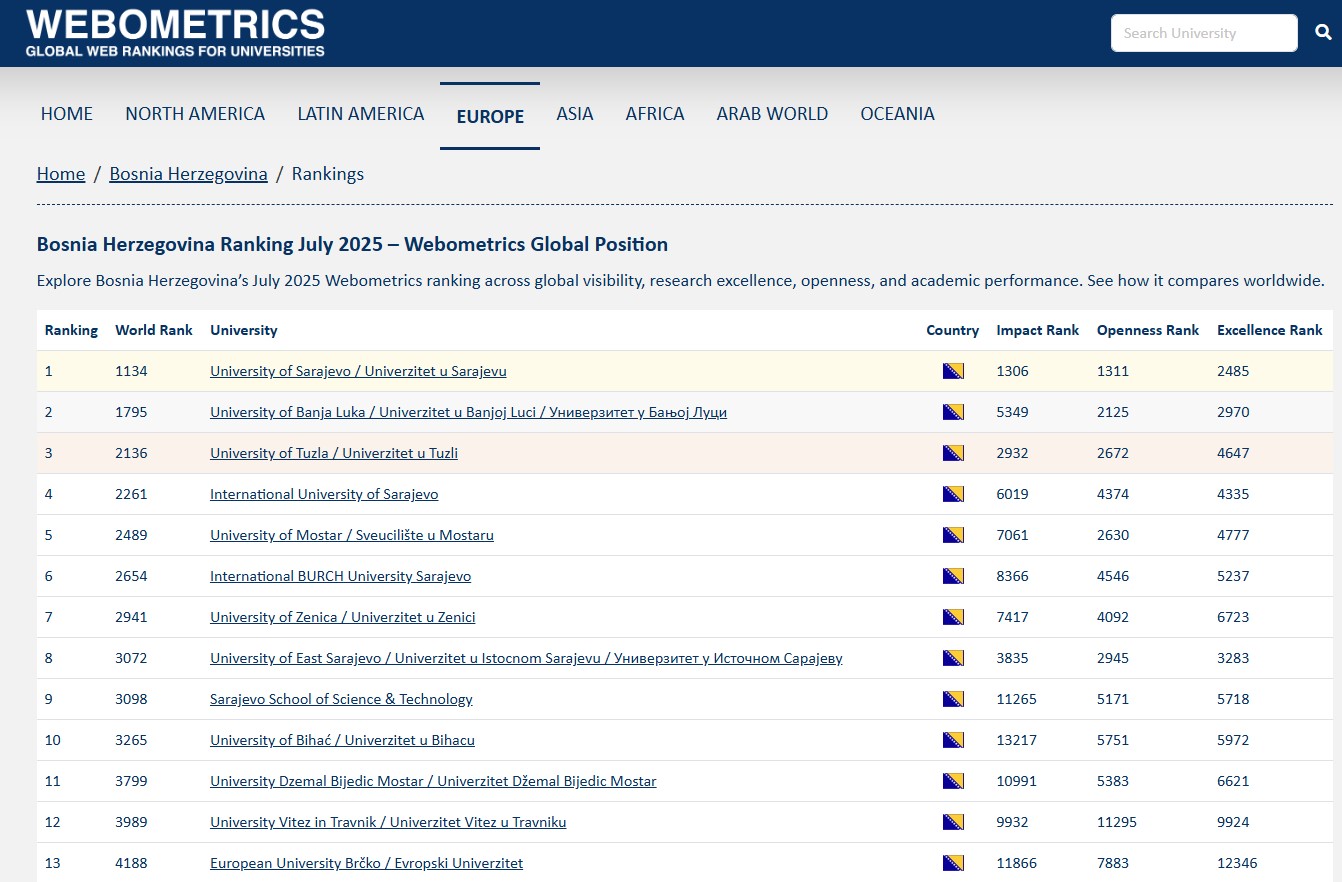Open the Sarajevo School of Science & Technology link

(341, 698)
